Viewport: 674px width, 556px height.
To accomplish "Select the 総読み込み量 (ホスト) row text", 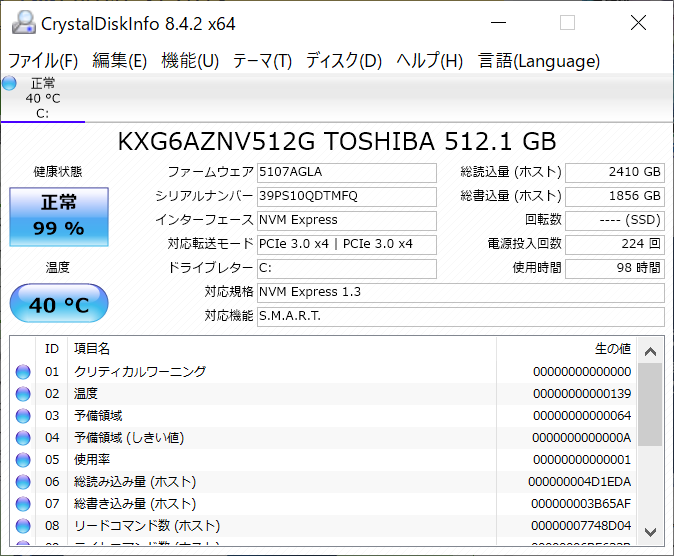I will pyautogui.click(x=135, y=482).
